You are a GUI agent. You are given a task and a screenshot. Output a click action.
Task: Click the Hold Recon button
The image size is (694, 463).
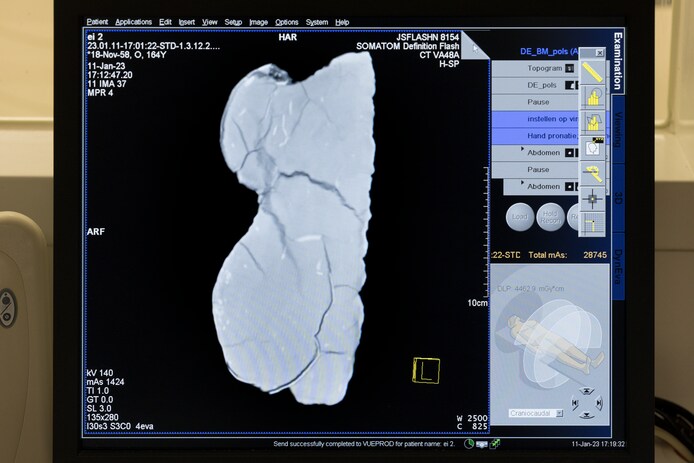point(550,217)
